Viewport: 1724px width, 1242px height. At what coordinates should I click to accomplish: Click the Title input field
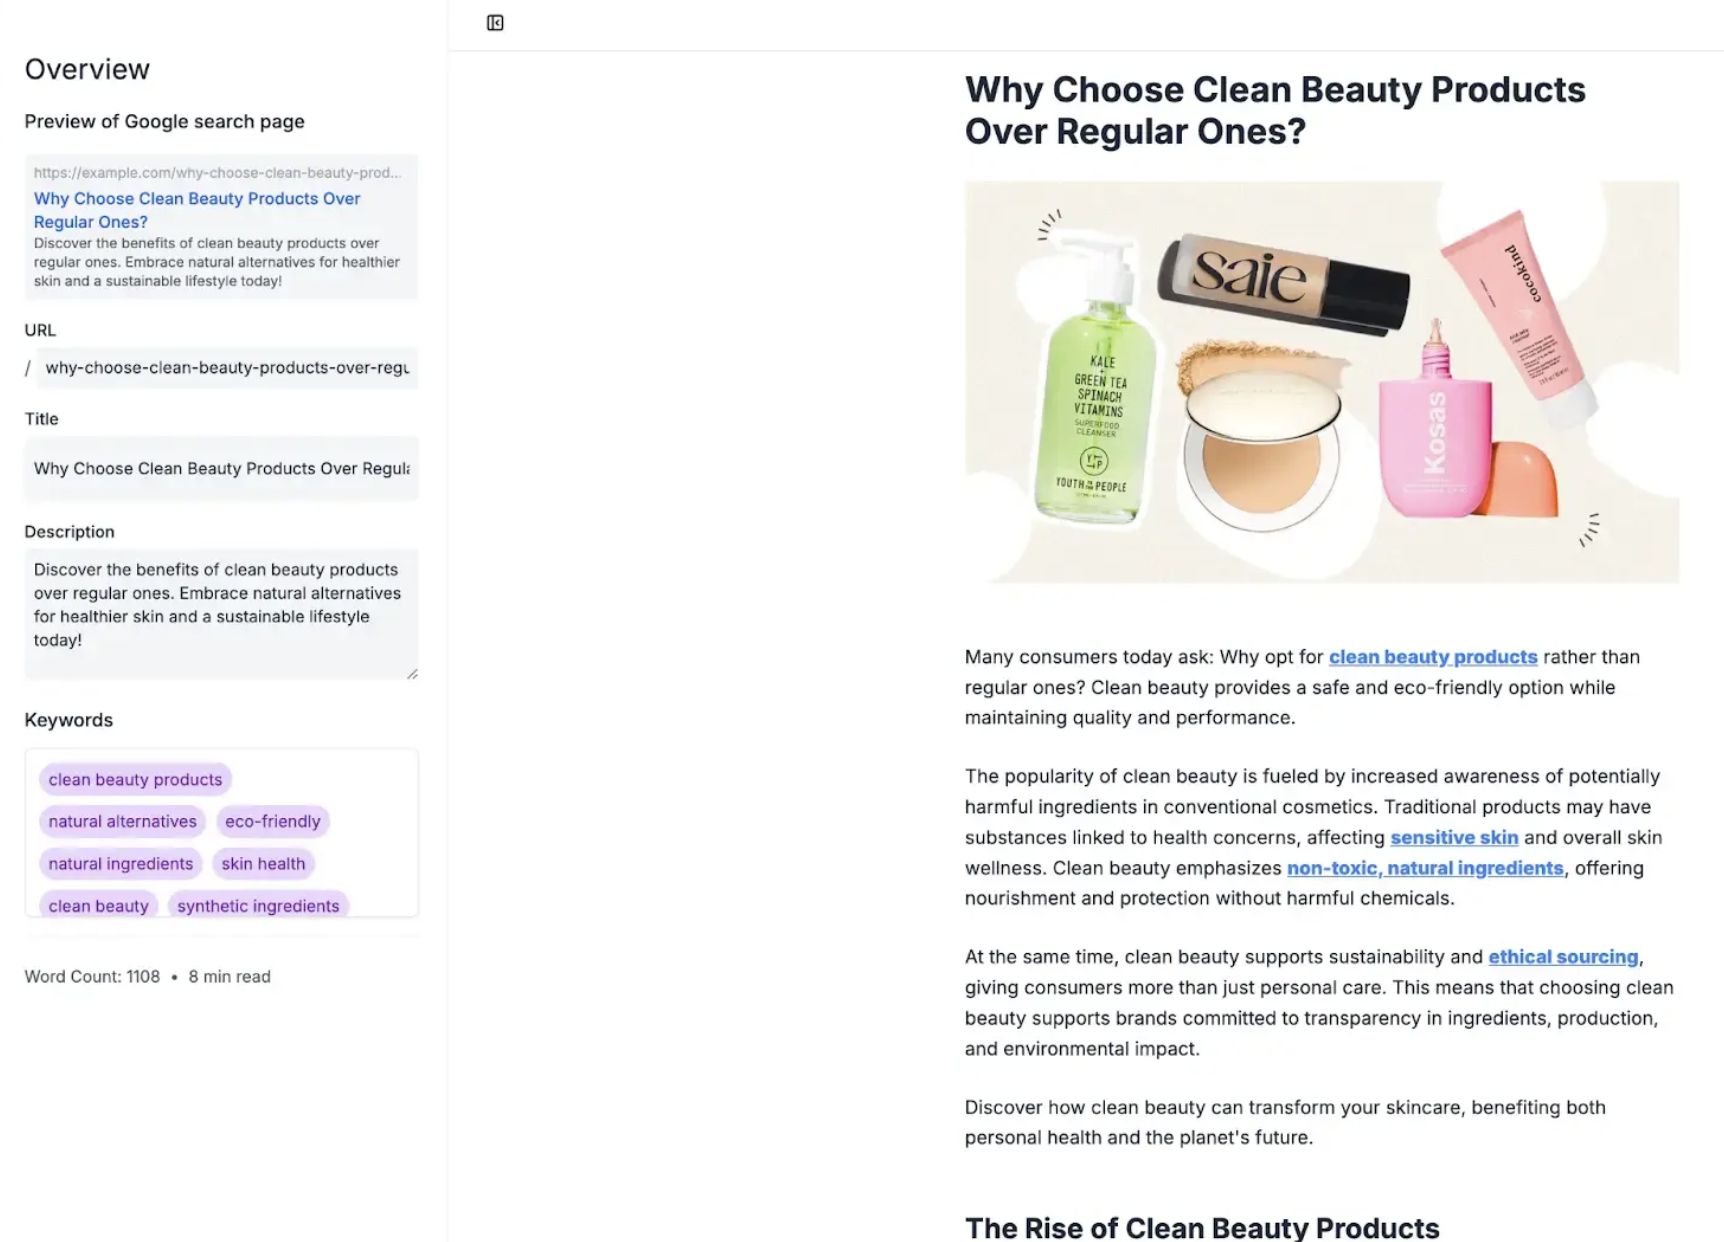(x=221, y=469)
